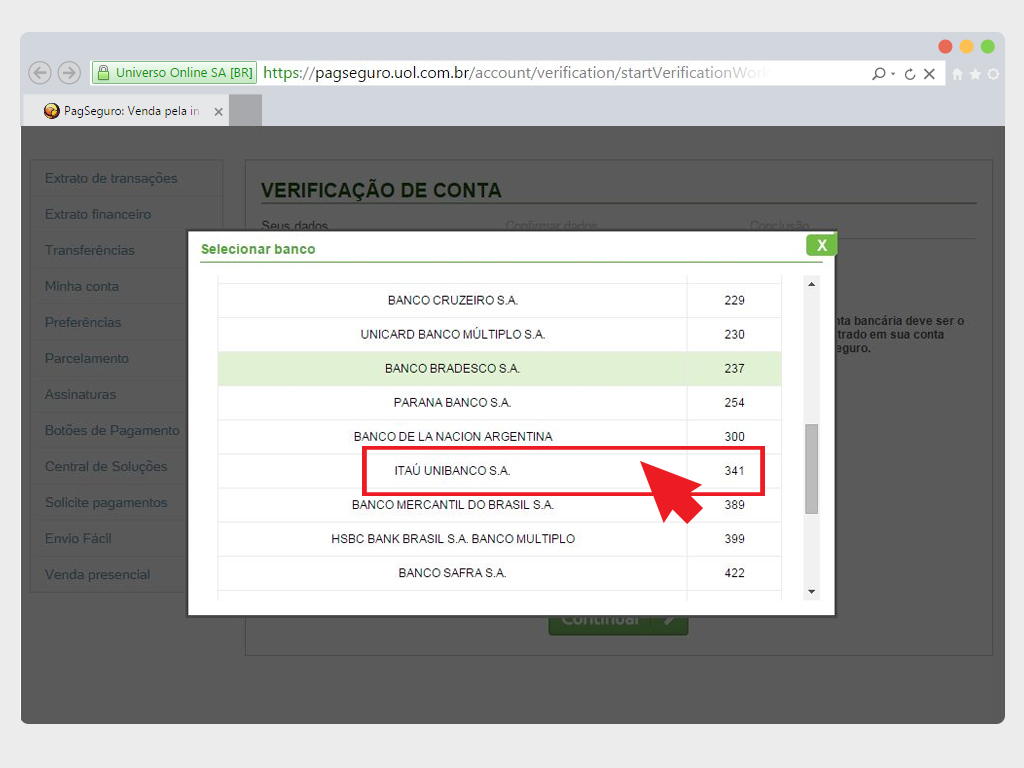Click the green window maximize circle
Screen dimensions: 1024x768
click(x=987, y=46)
